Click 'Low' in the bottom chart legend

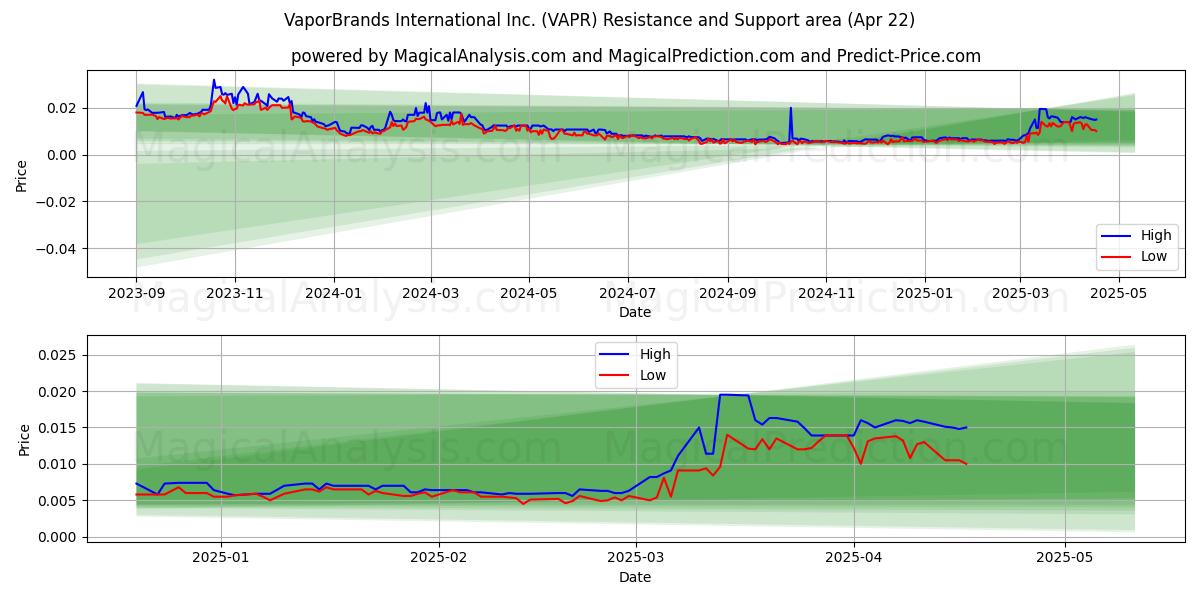[x=654, y=375]
